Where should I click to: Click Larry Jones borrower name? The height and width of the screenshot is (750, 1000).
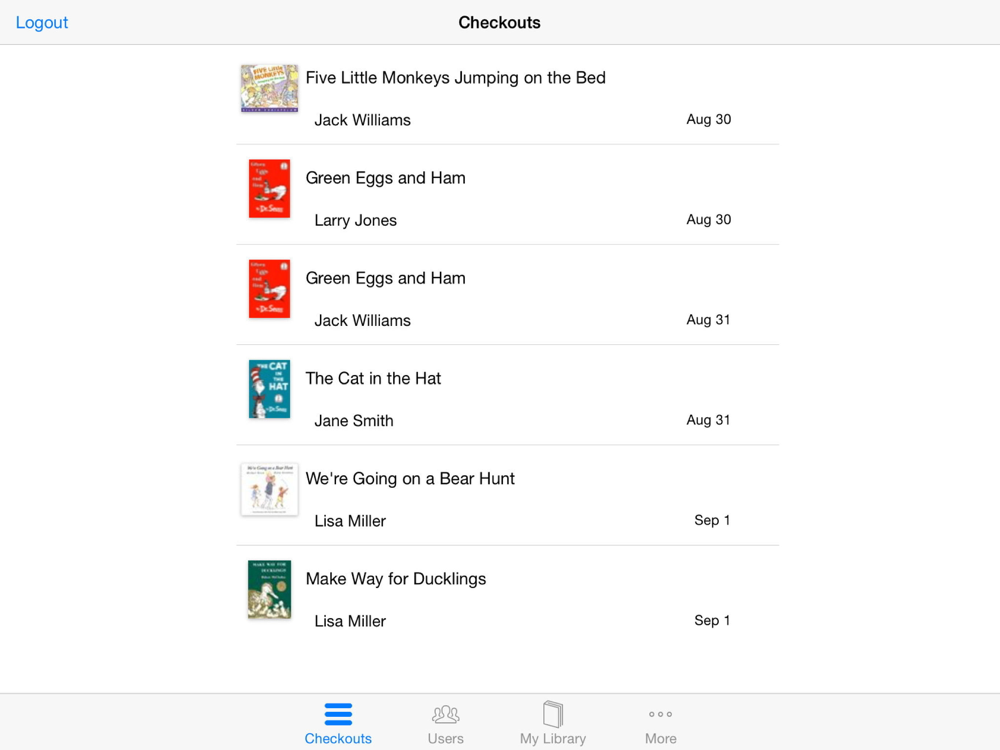click(355, 221)
